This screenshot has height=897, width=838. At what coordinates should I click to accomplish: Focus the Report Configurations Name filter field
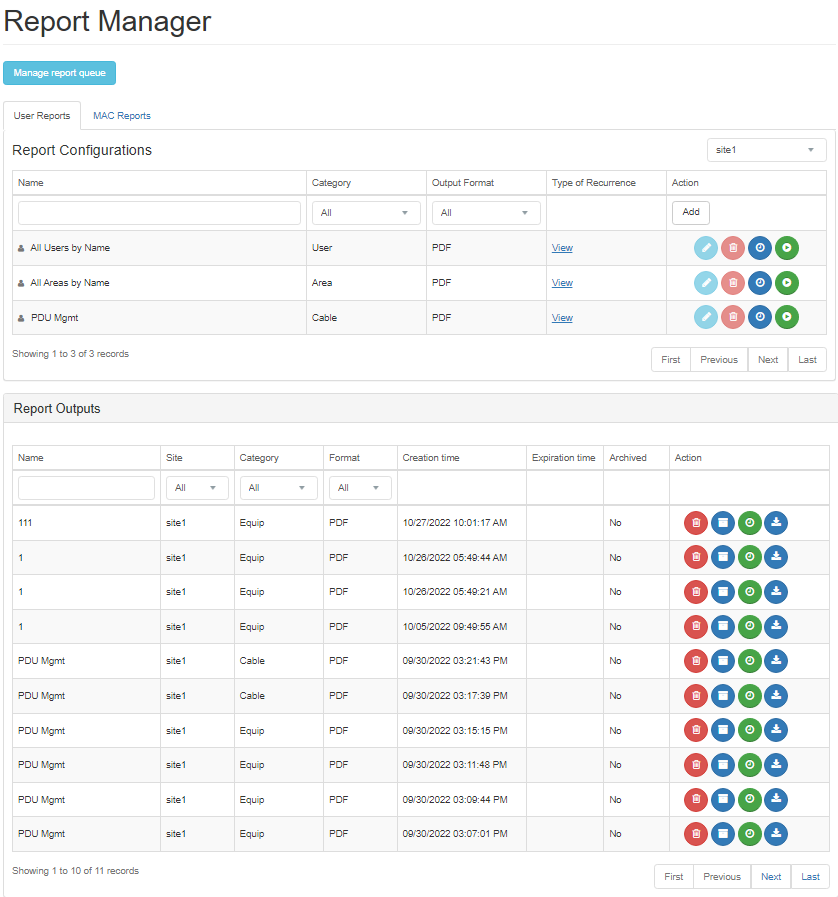(160, 213)
